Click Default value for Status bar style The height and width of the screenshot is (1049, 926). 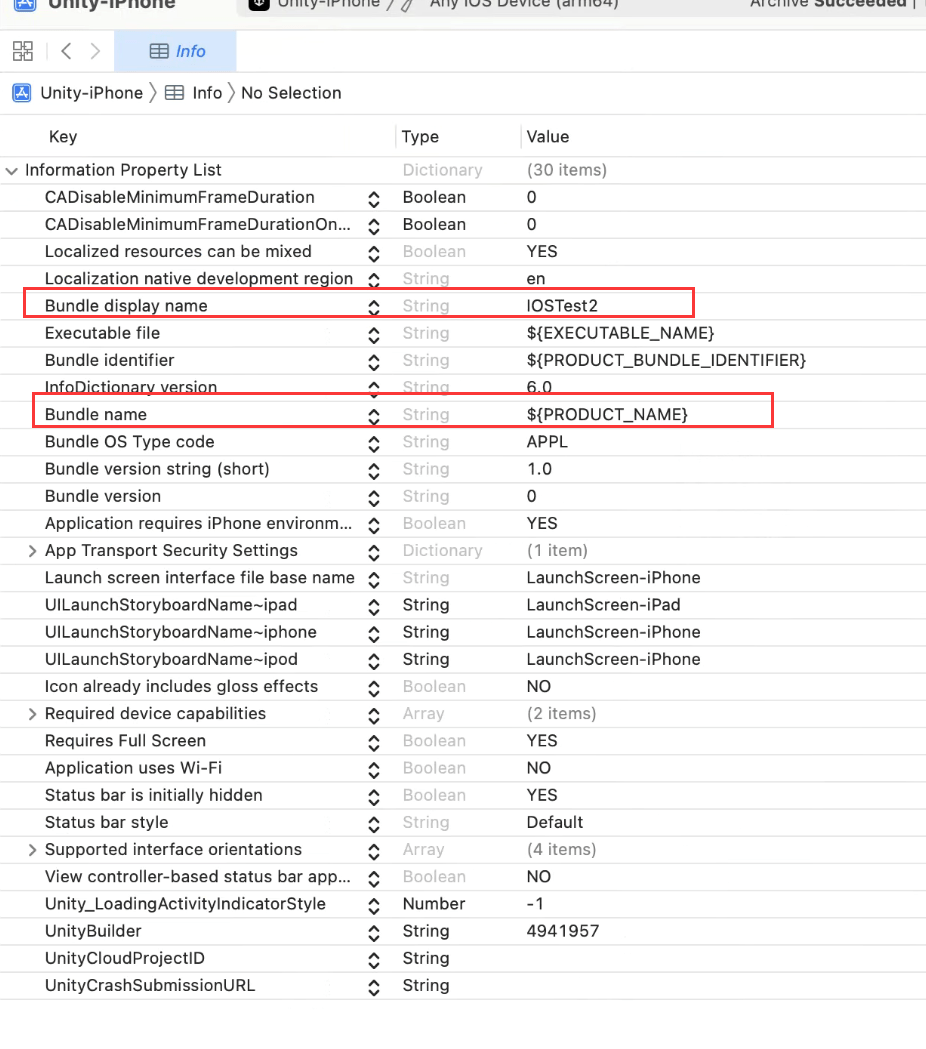[x=555, y=822]
